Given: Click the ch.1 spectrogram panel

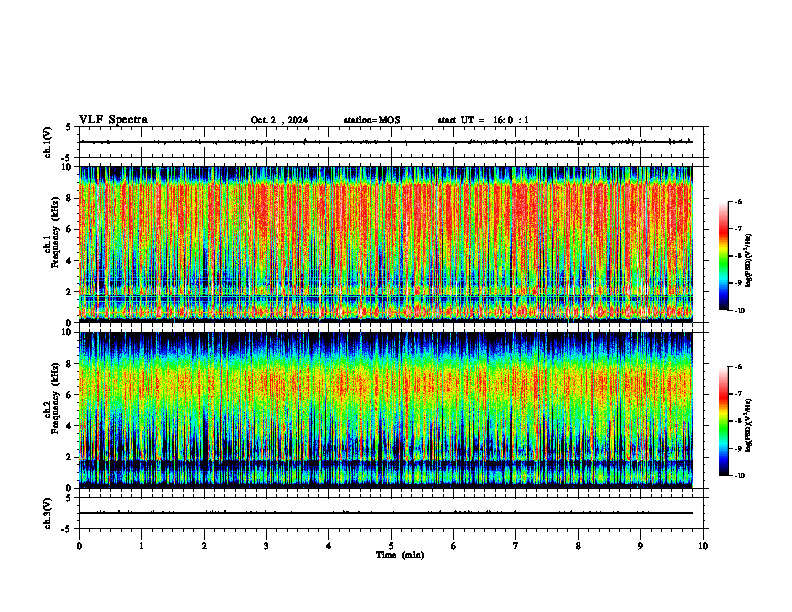Looking at the screenshot, I should 386,244.
